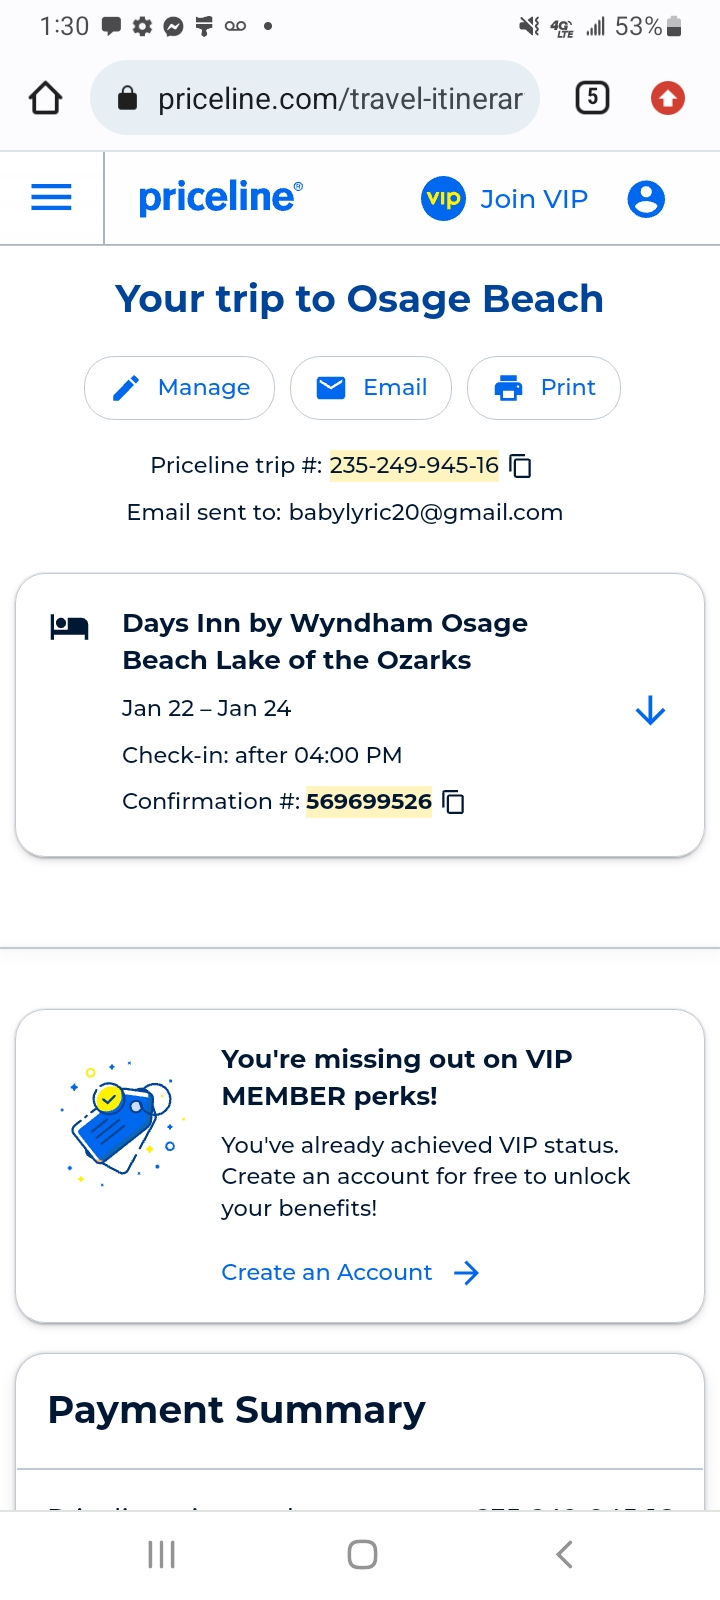Tap the Android back button
The height and width of the screenshot is (1600, 720).
tap(564, 1554)
